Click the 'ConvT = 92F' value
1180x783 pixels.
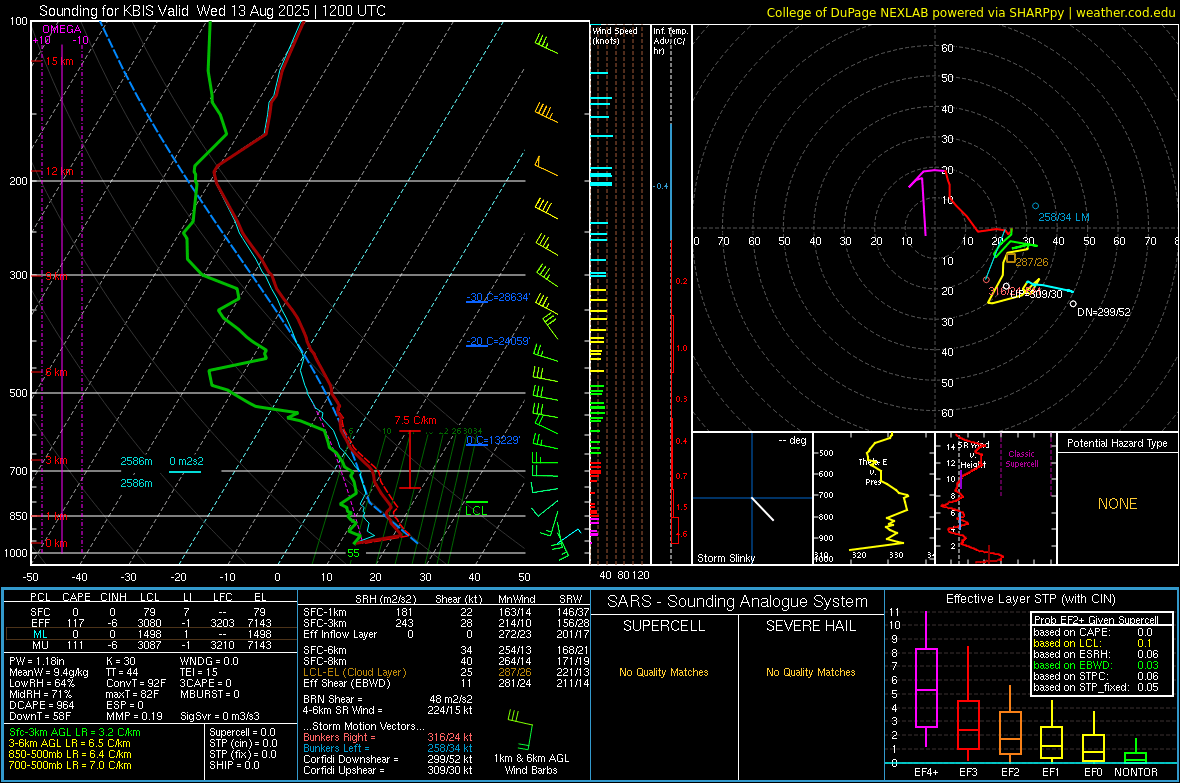click(x=136, y=683)
